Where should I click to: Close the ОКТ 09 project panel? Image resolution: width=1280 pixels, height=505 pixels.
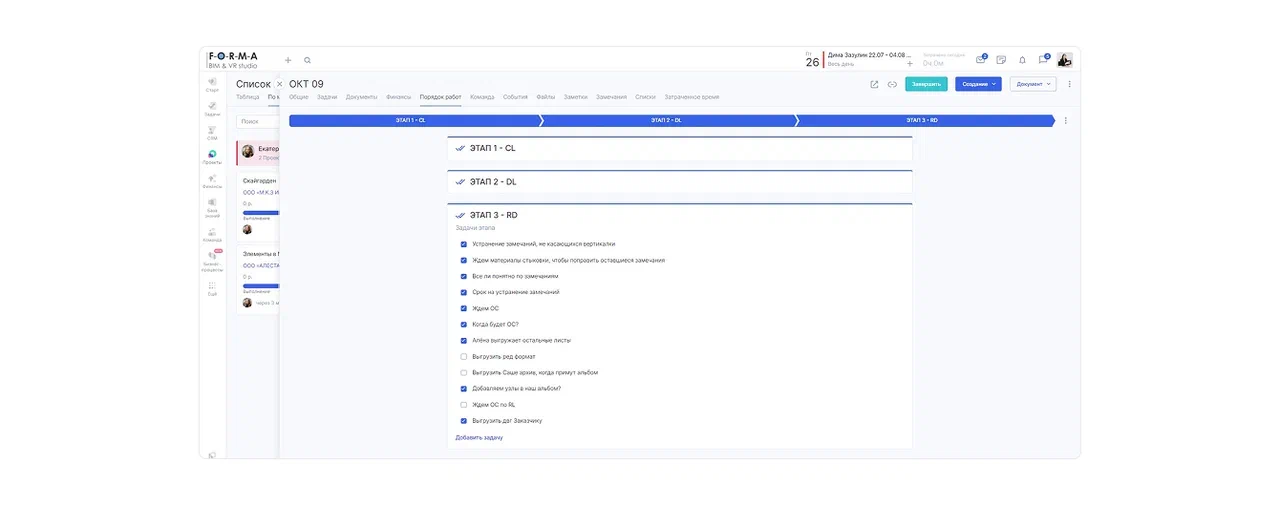(279, 84)
